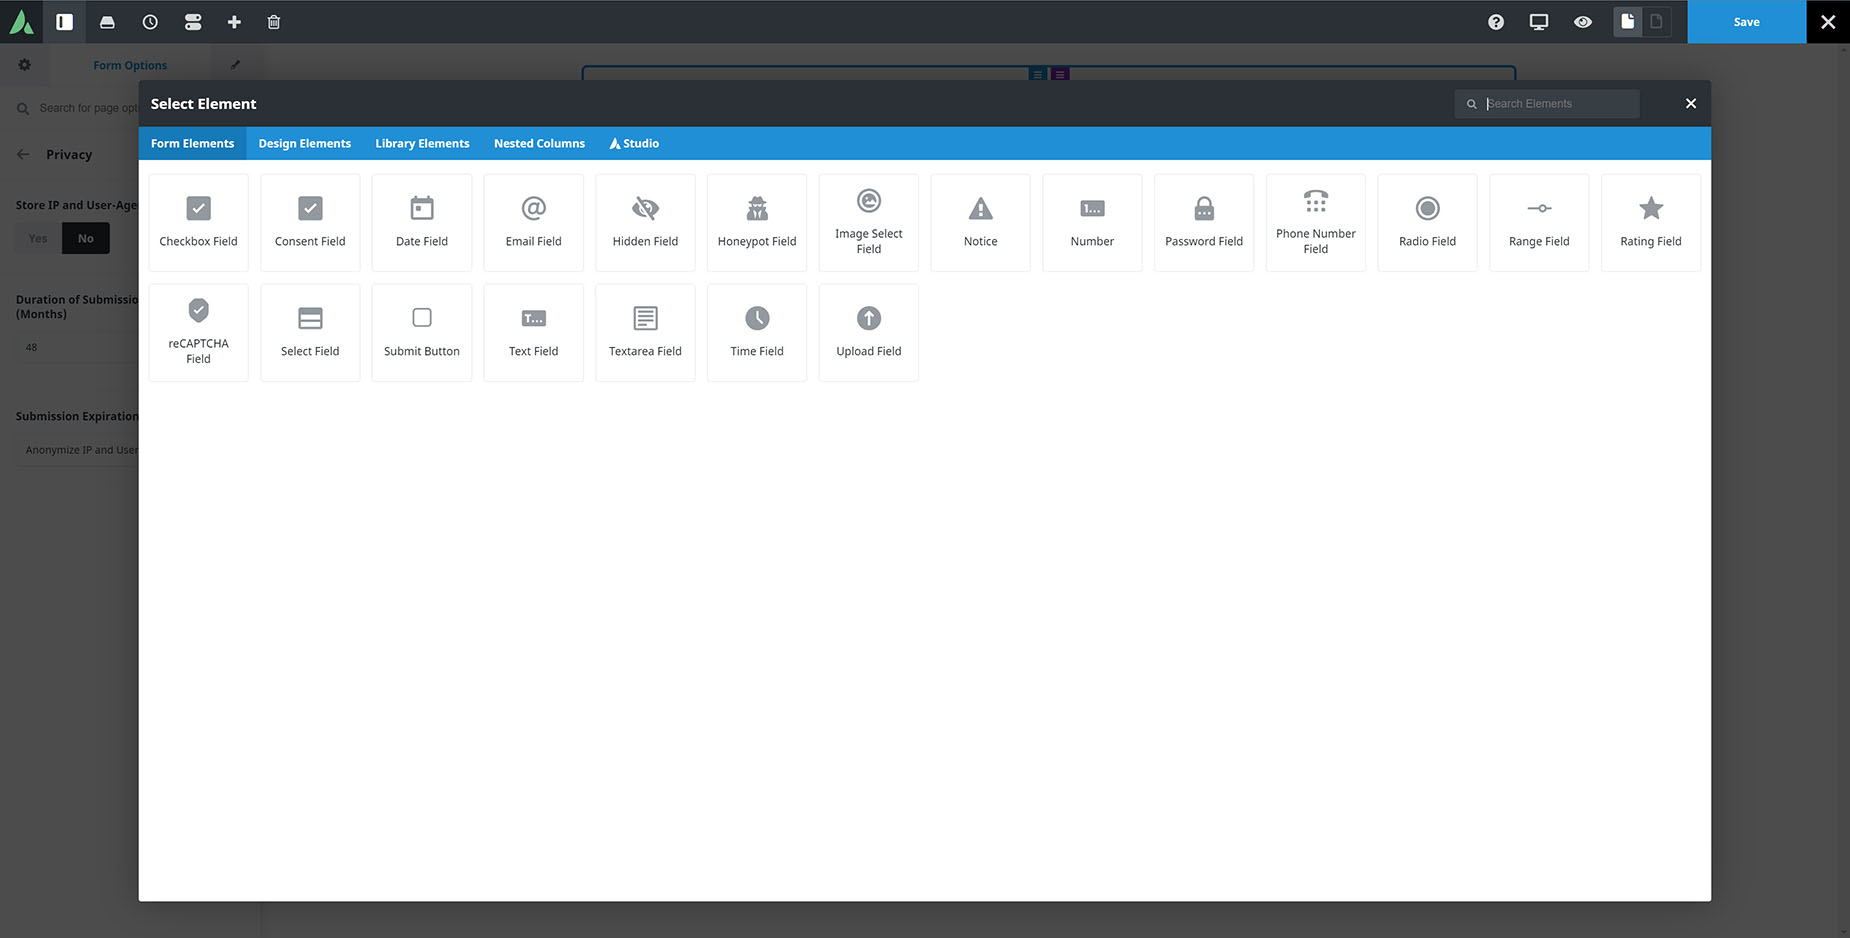Open the help question mark icon
Viewport: 1850px width, 938px height.
(1496, 22)
